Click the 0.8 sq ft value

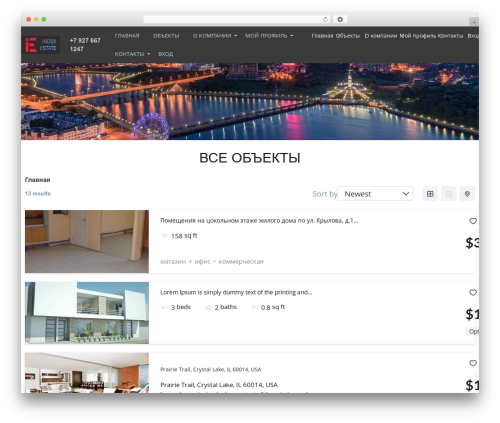(x=273, y=307)
